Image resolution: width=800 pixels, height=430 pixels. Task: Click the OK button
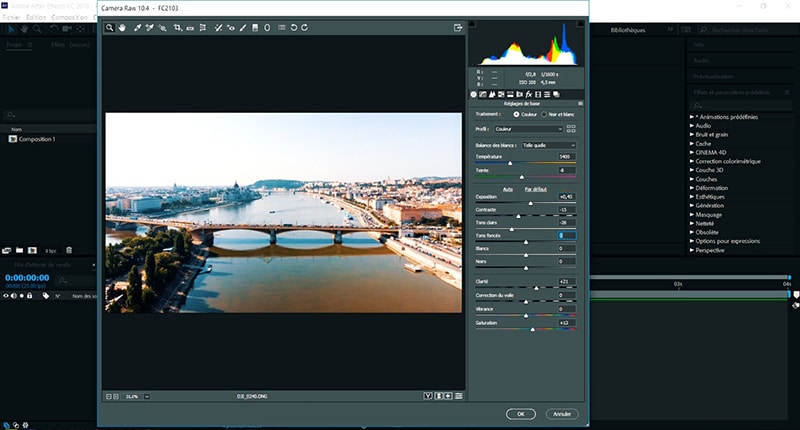coord(520,413)
